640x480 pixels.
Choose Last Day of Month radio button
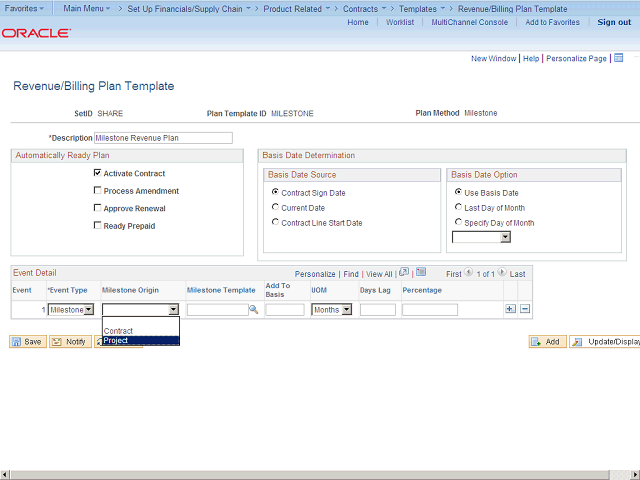click(x=458, y=207)
